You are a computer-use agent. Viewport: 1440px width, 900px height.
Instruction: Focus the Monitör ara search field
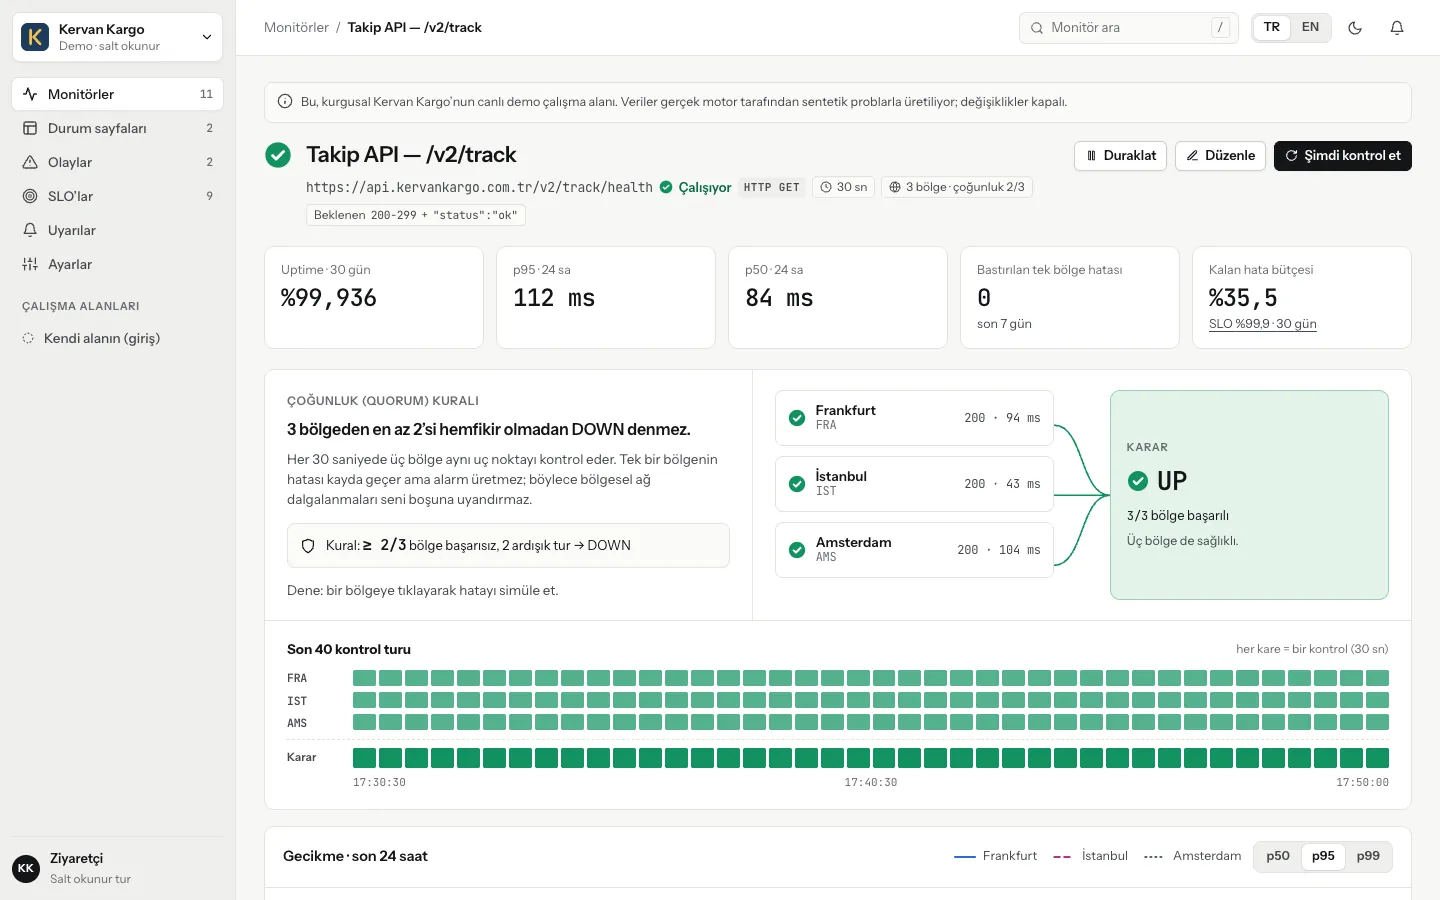click(1129, 28)
